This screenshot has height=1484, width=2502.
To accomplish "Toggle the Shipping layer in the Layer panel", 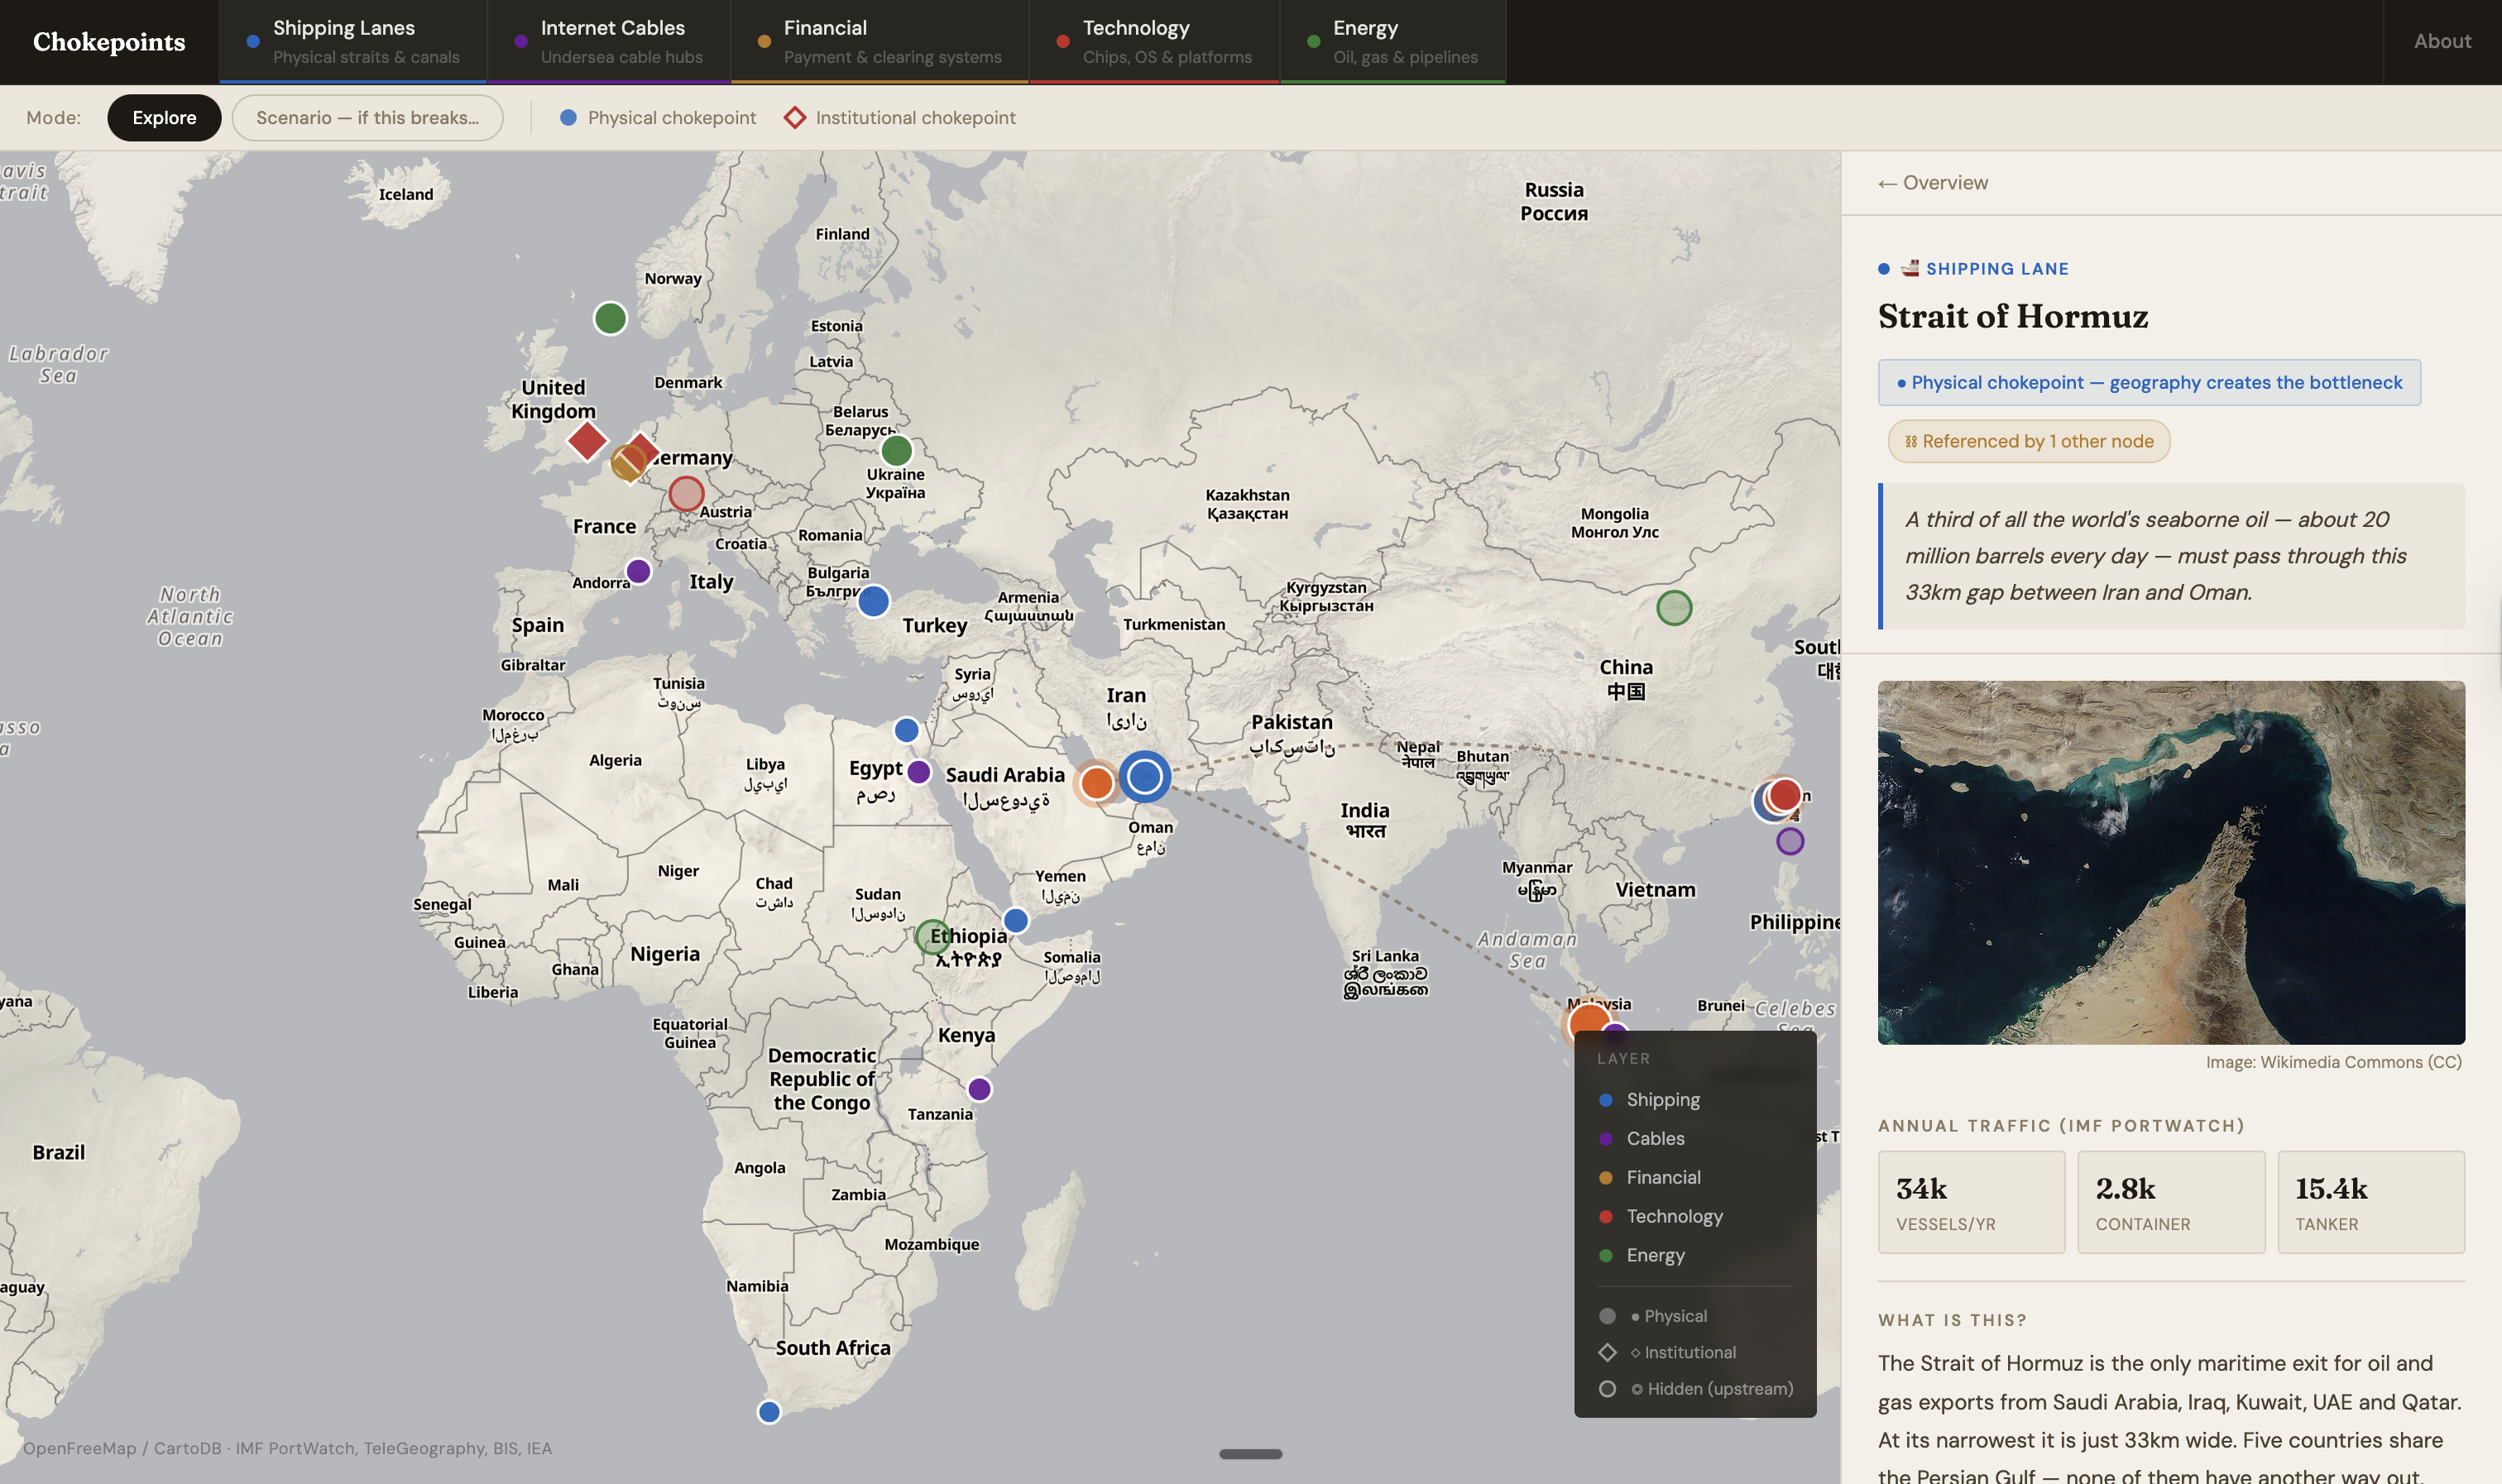I will 1662,1099.
